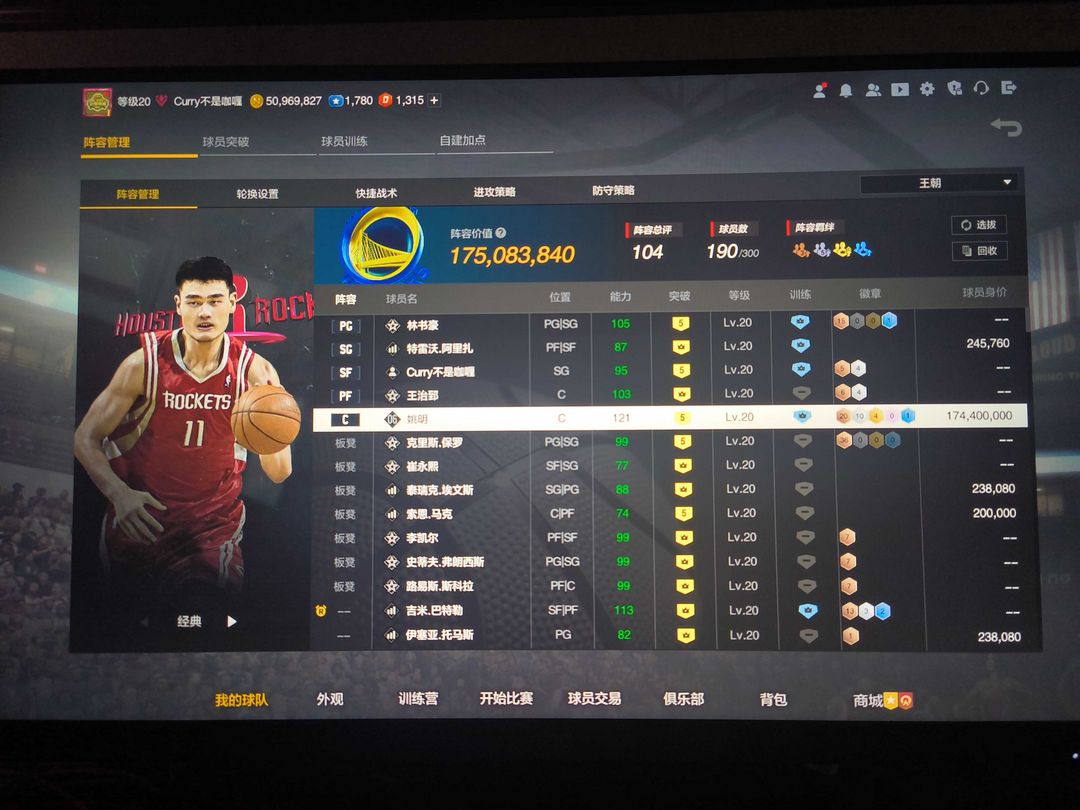Click the 回收 button

click(x=979, y=251)
